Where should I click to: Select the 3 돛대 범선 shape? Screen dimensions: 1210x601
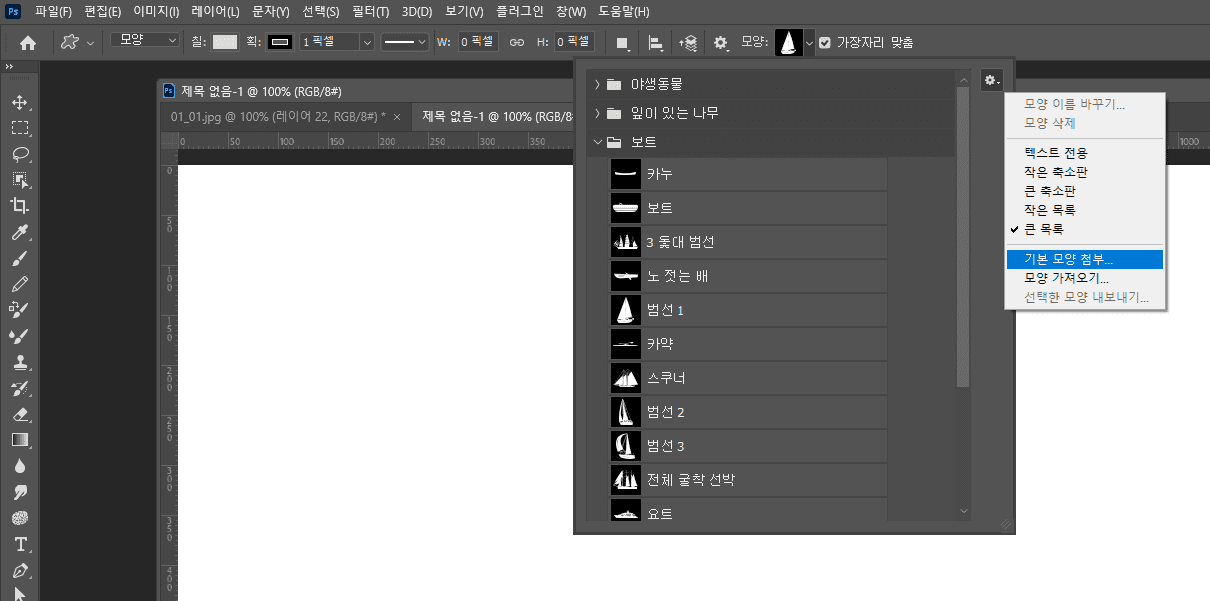point(748,242)
